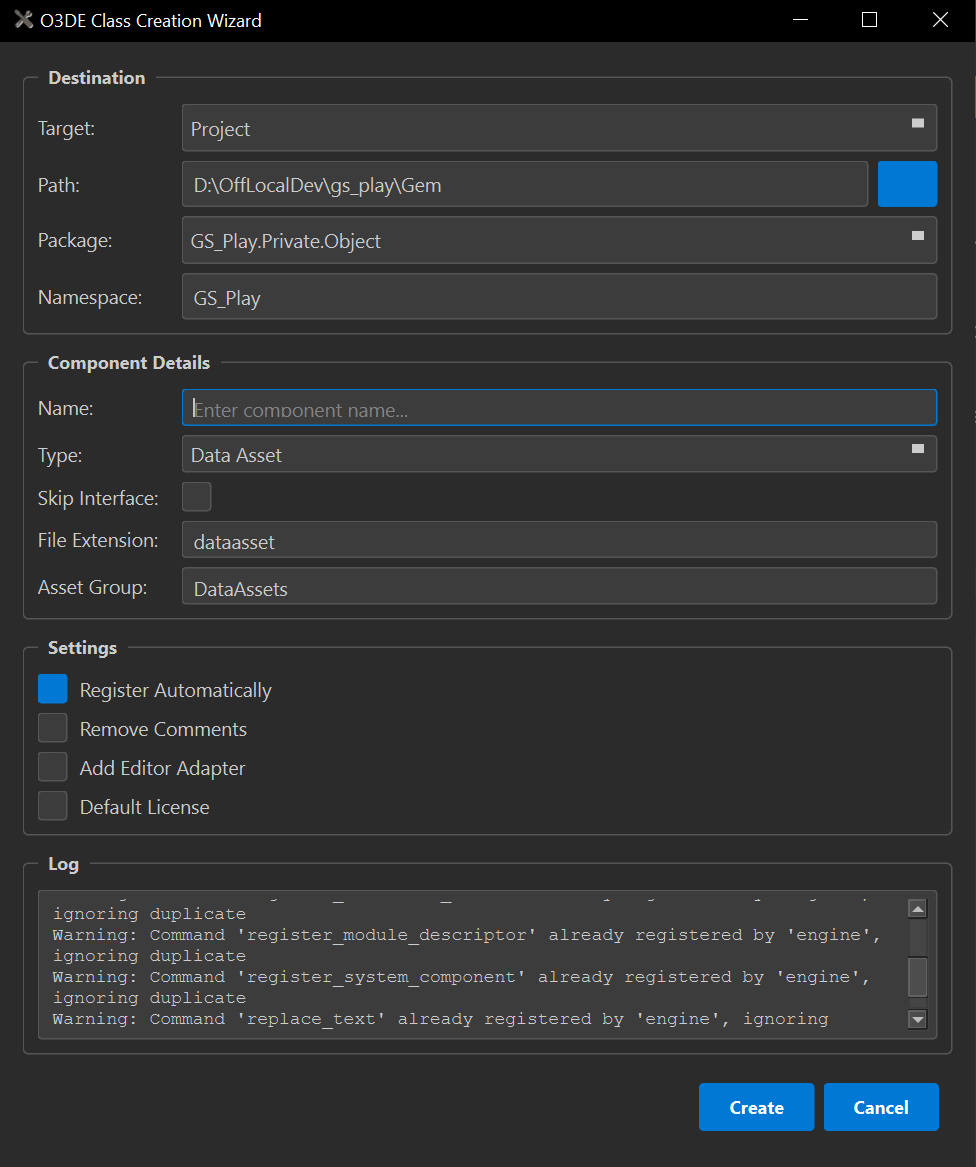Minimize the Class Creation Wizard window
The height and width of the screenshot is (1167, 976).
pyautogui.click(x=799, y=19)
